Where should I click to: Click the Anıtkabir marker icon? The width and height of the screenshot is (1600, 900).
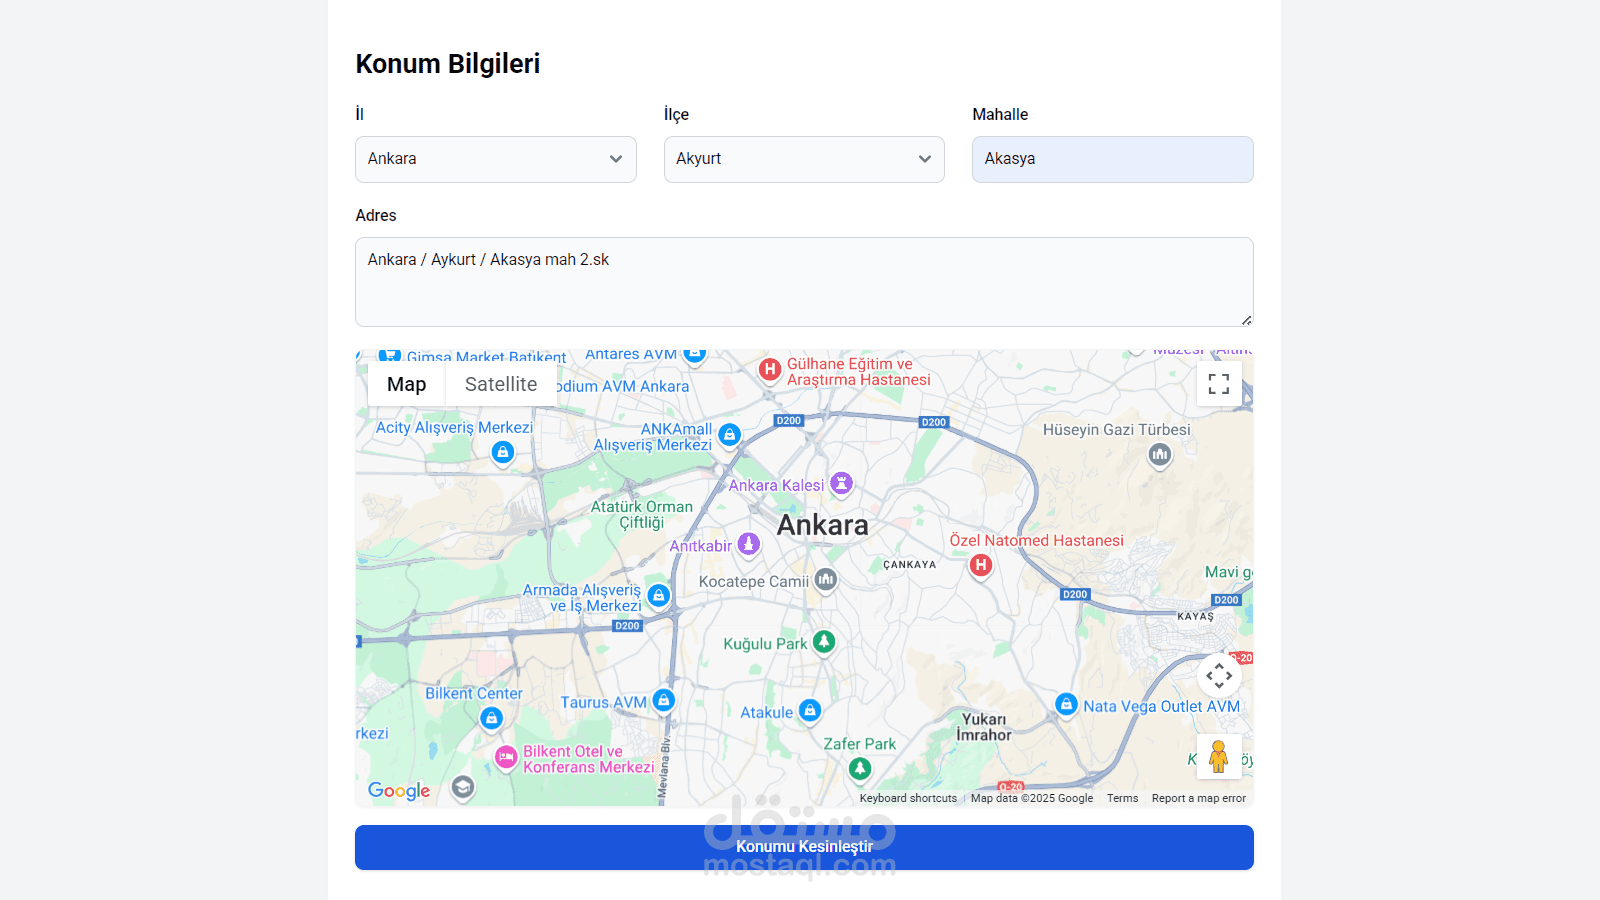[x=749, y=544]
